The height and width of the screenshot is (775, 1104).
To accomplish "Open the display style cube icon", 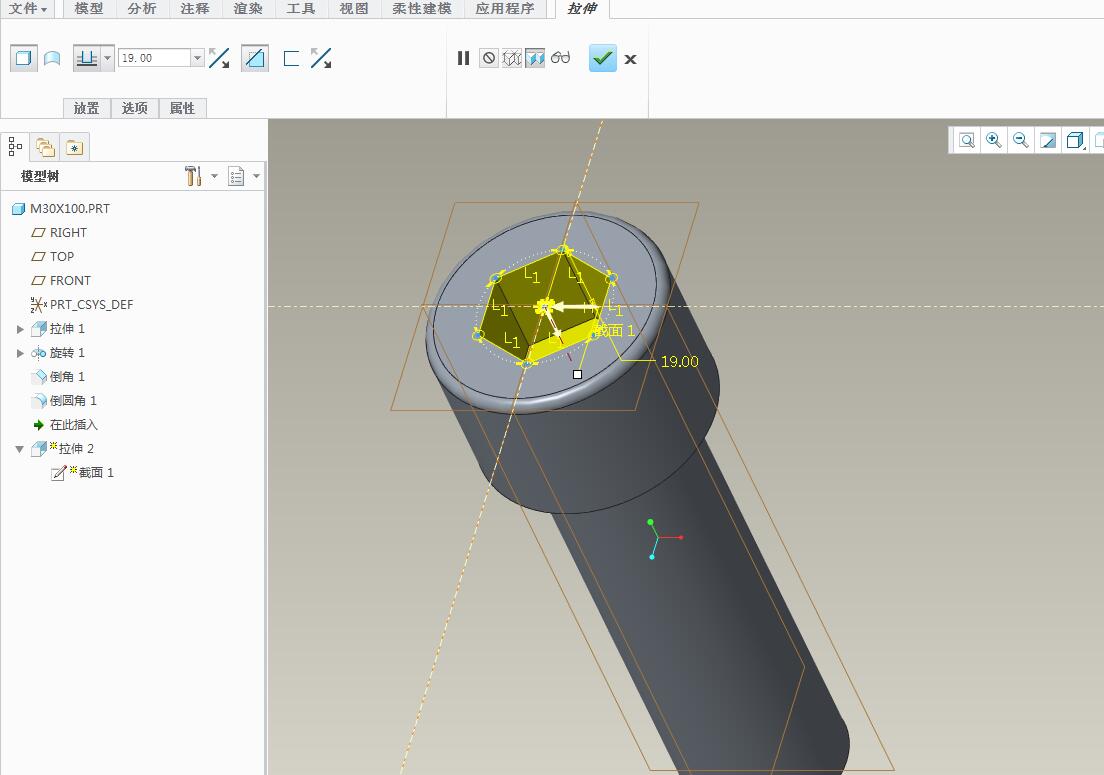I will tap(1074, 140).
